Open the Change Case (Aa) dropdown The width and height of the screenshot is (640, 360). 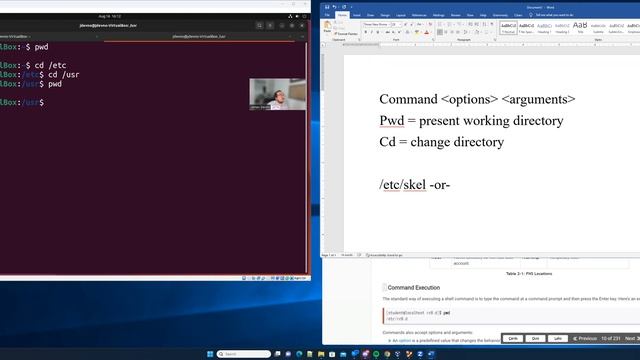tap(420, 24)
